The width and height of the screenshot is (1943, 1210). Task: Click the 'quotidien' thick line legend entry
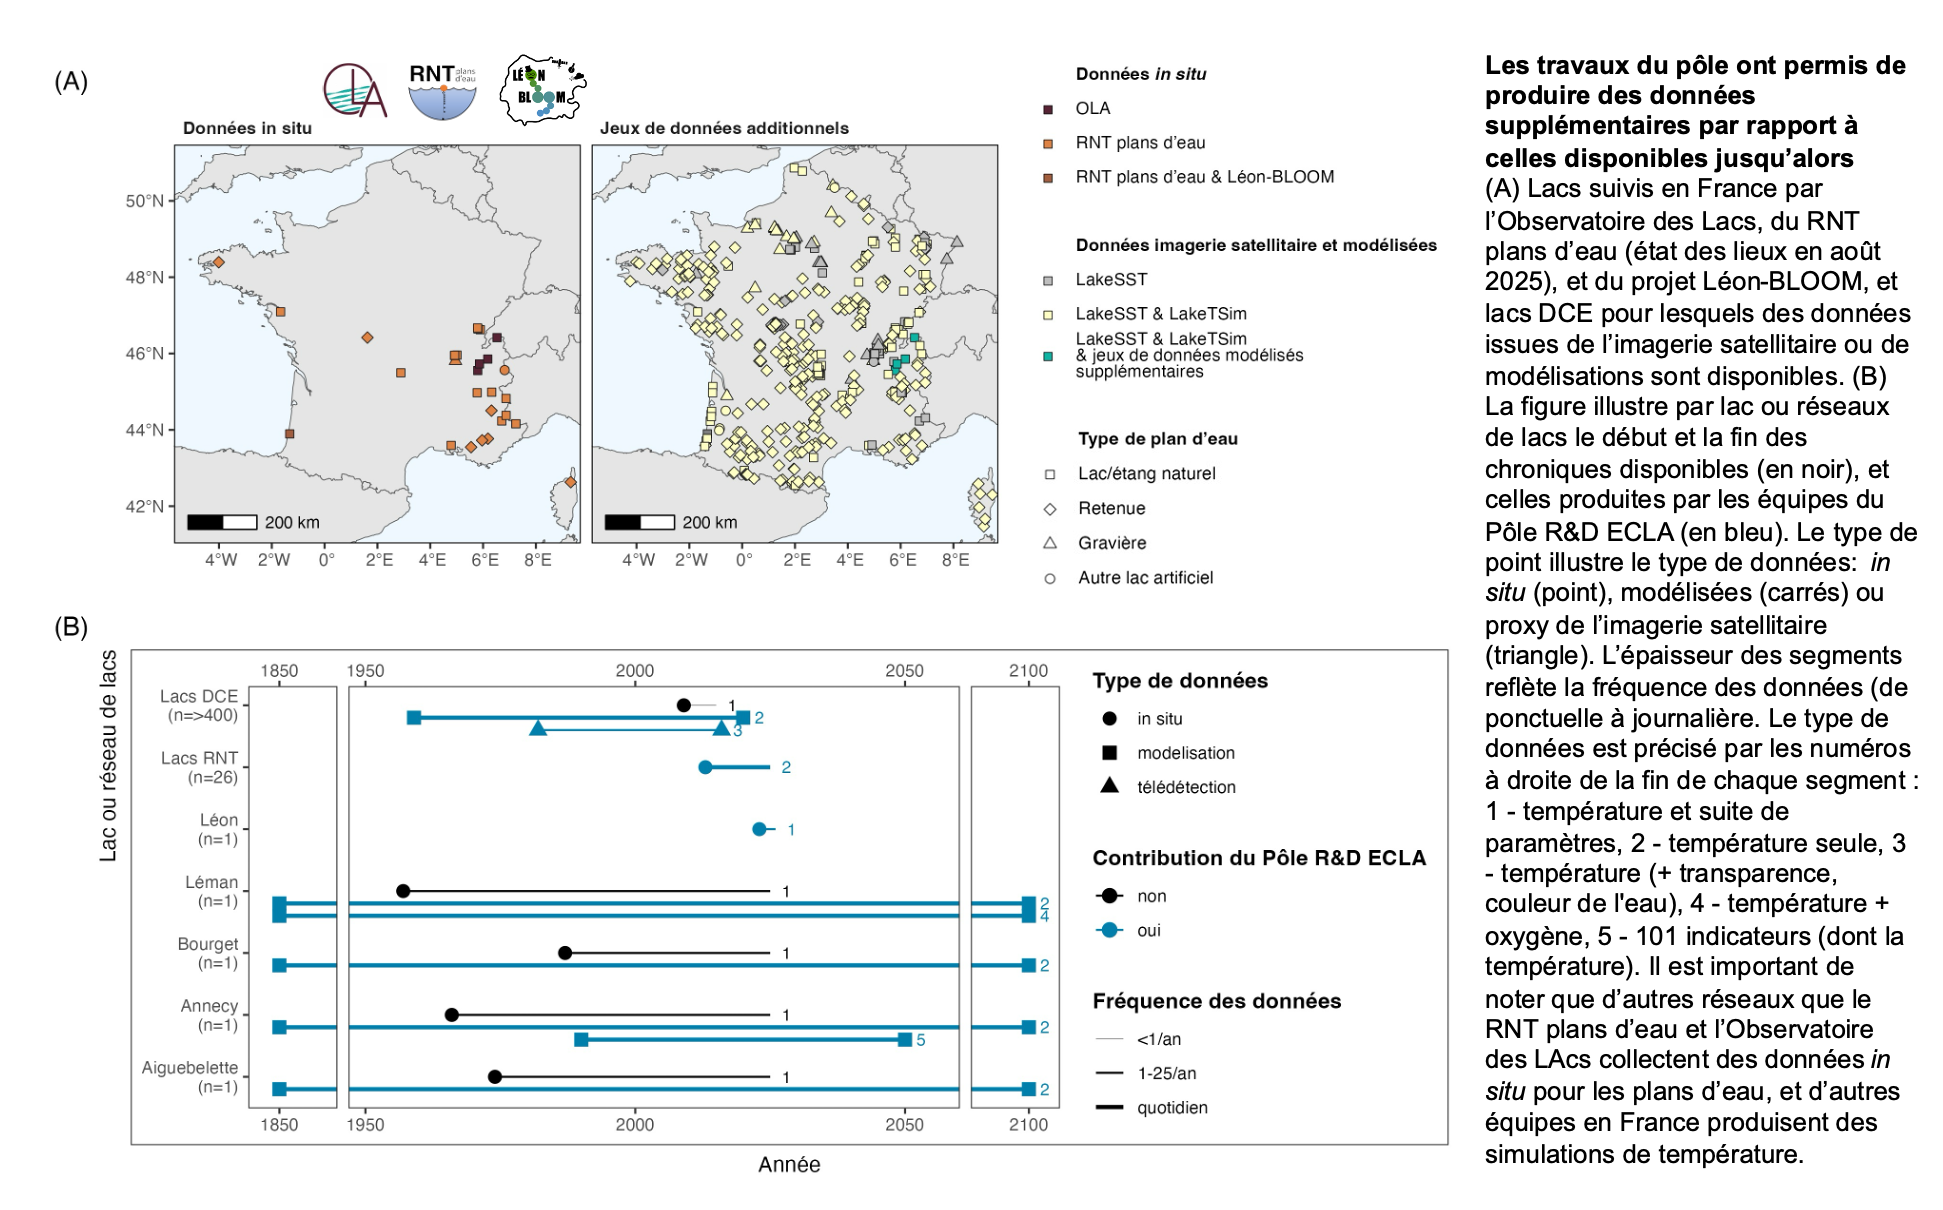[1109, 1108]
